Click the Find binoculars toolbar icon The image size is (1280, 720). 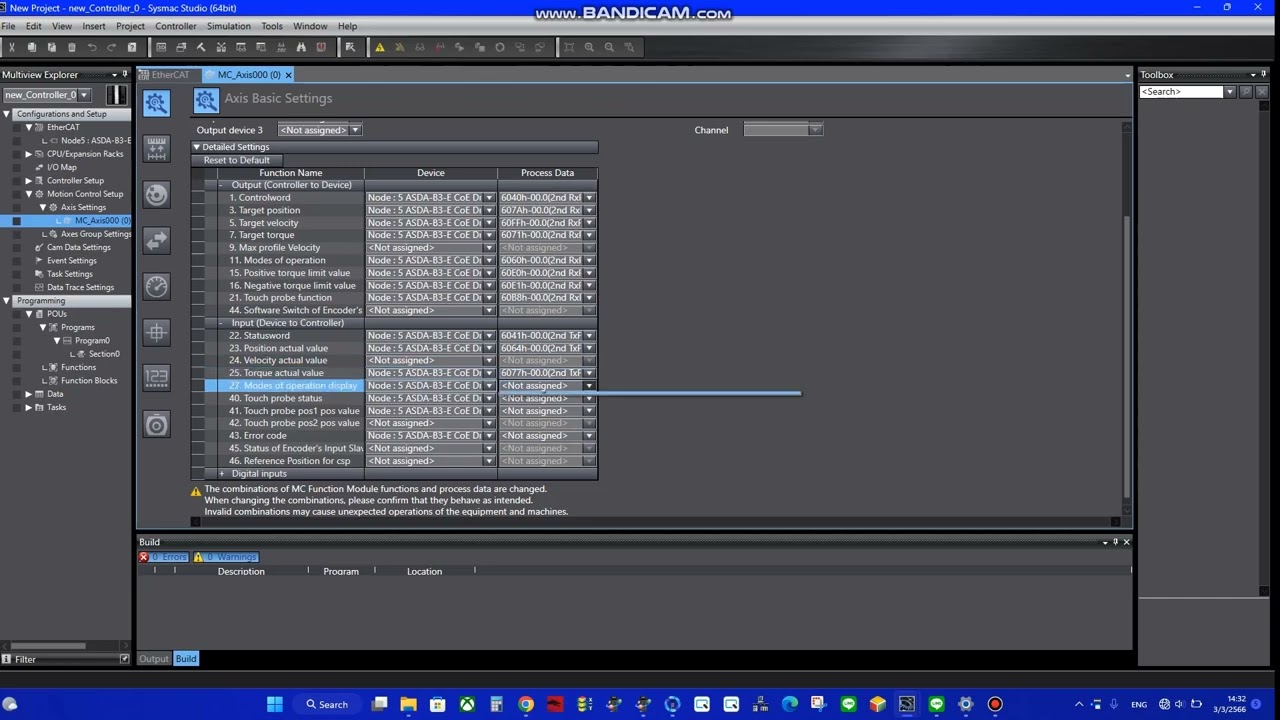pos(301,47)
